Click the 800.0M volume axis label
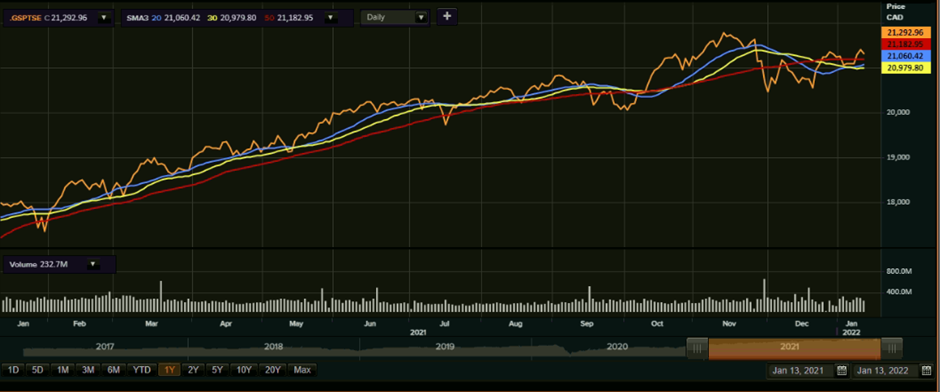 click(899, 272)
